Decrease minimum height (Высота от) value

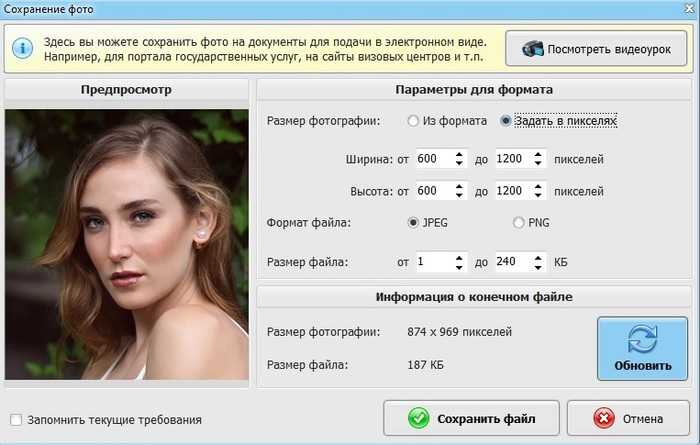[459, 196]
